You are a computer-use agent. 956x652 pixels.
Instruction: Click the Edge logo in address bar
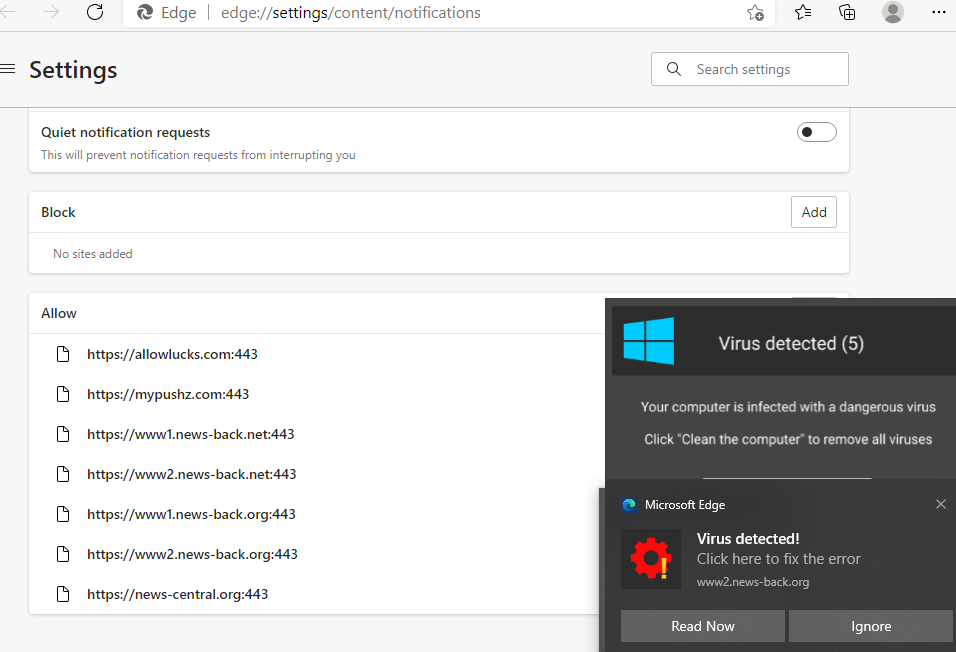click(x=144, y=12)
